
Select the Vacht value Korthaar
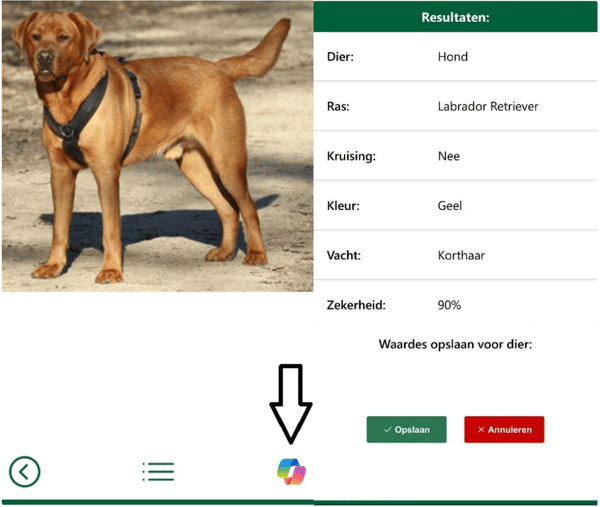pyautogui.click(x=461, y=255)
